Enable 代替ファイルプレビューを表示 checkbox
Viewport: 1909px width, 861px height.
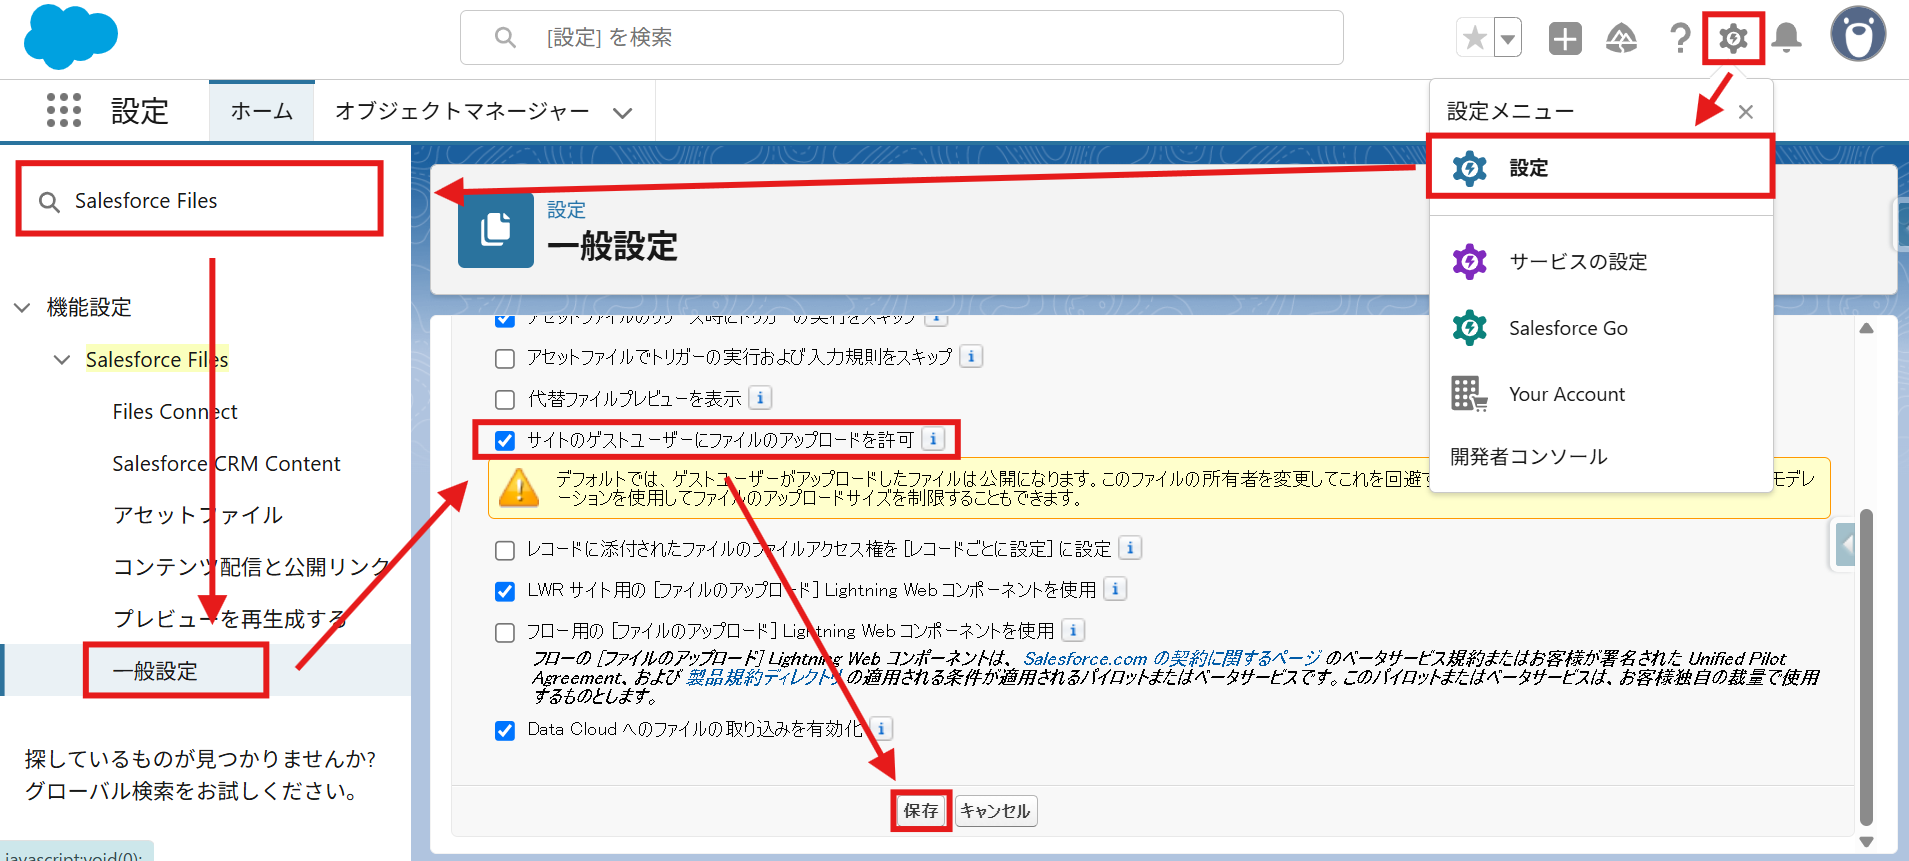click(505, 400)
